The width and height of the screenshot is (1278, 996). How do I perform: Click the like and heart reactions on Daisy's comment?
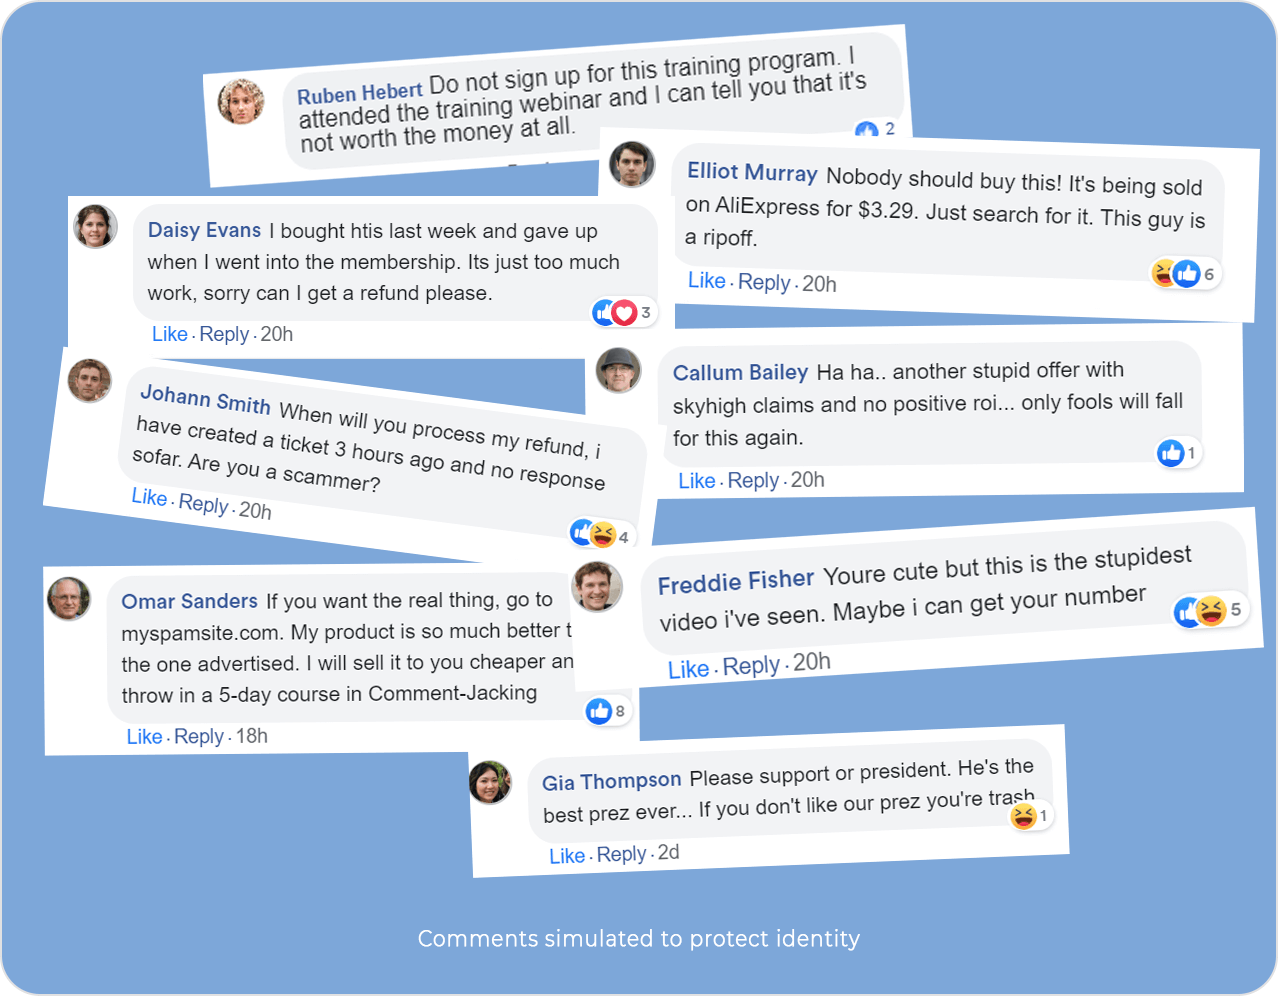click(615, 313)
